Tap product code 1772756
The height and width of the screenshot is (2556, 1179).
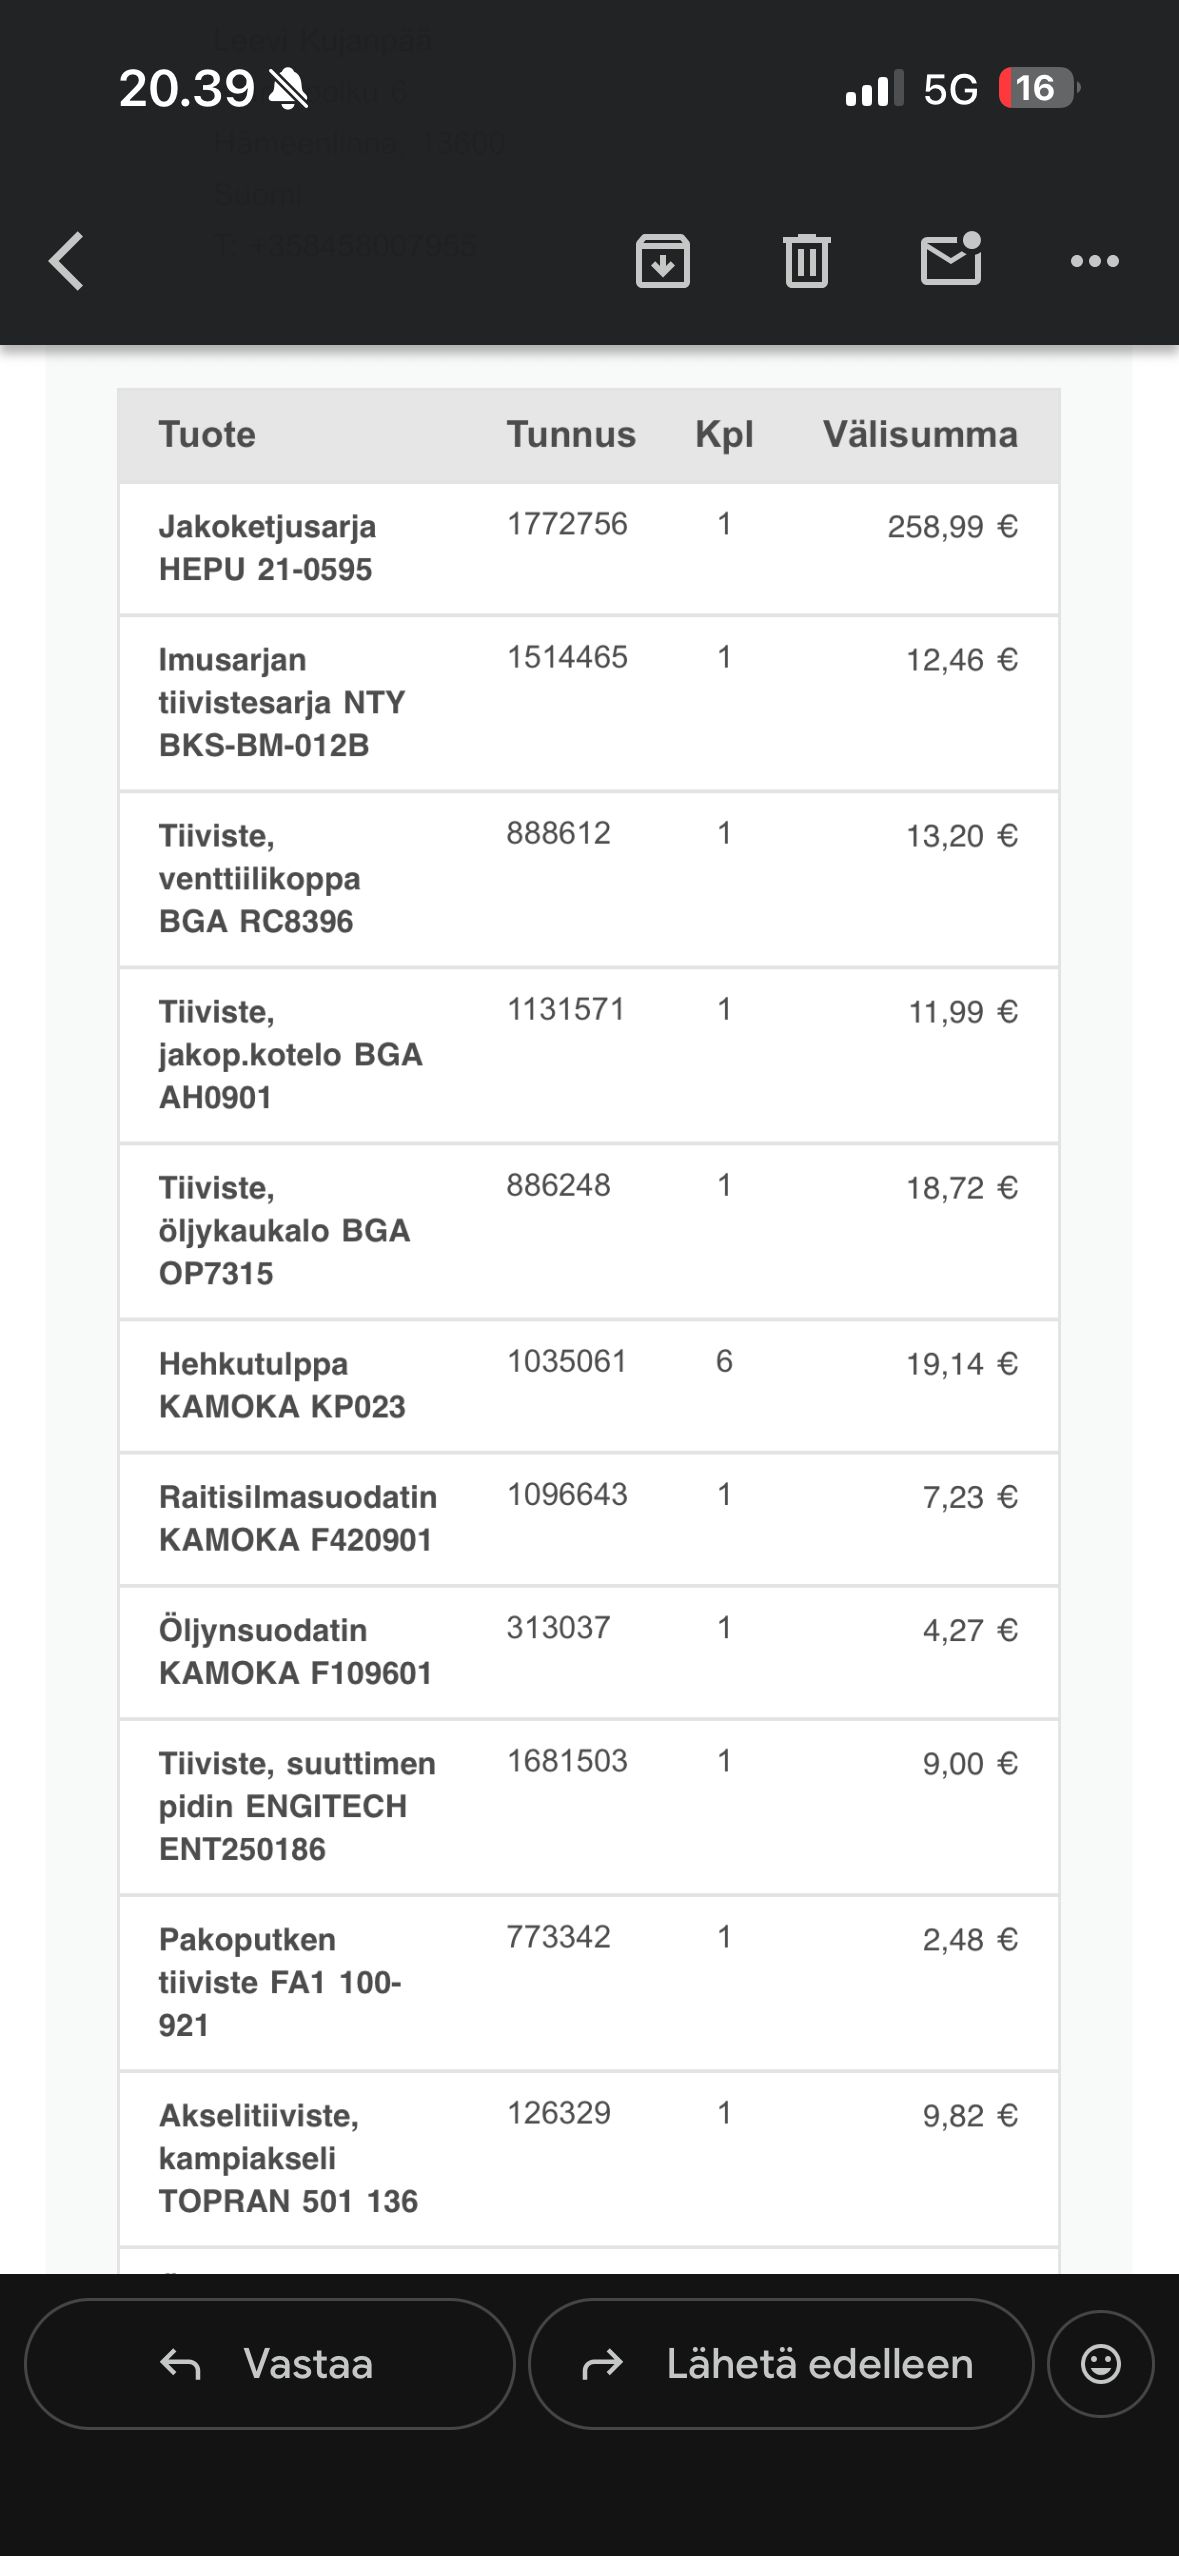pyautogui.click(x=567, y=524)
